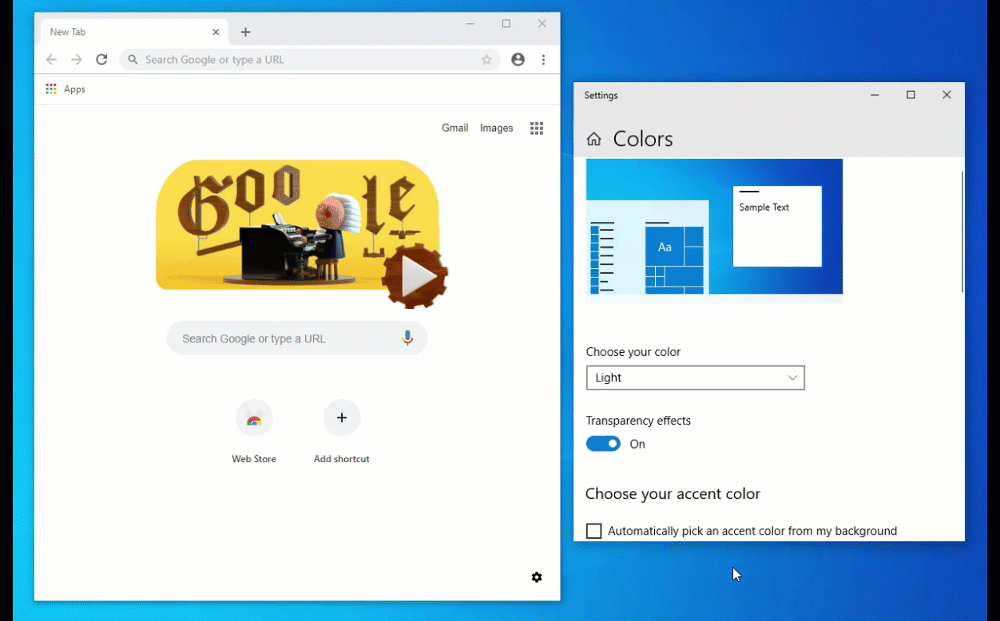Open Gmail link
The height and width of the screenshot is (621, 1000).
[x=455, y=128]
